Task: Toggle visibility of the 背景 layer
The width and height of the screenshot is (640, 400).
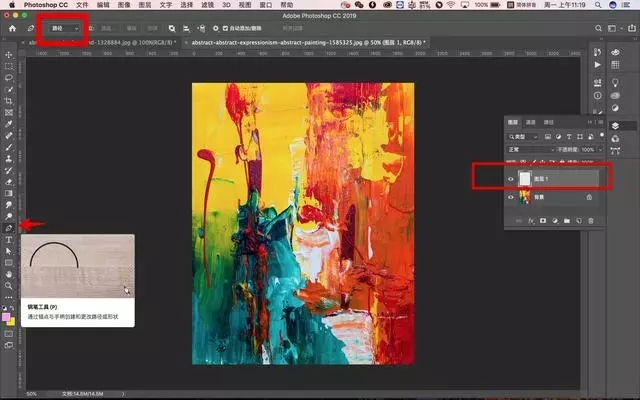Action: click(511, 198)
